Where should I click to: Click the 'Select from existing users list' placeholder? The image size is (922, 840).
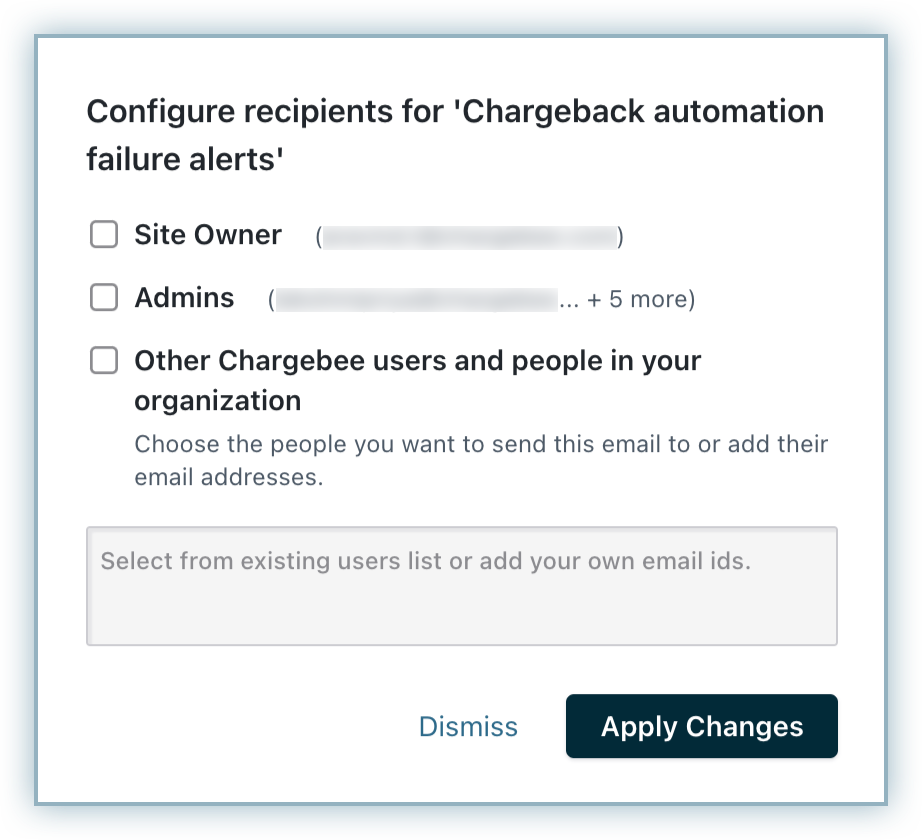425,561
